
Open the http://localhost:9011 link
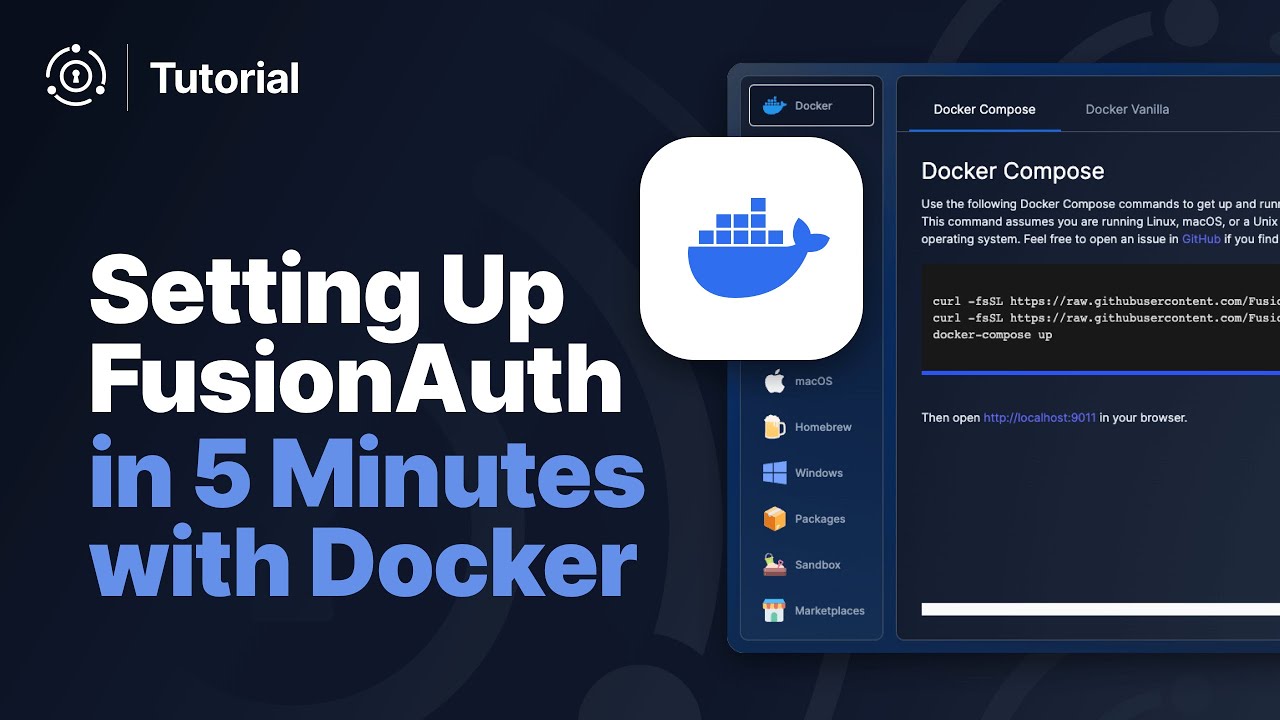(x=1039, y=418)
